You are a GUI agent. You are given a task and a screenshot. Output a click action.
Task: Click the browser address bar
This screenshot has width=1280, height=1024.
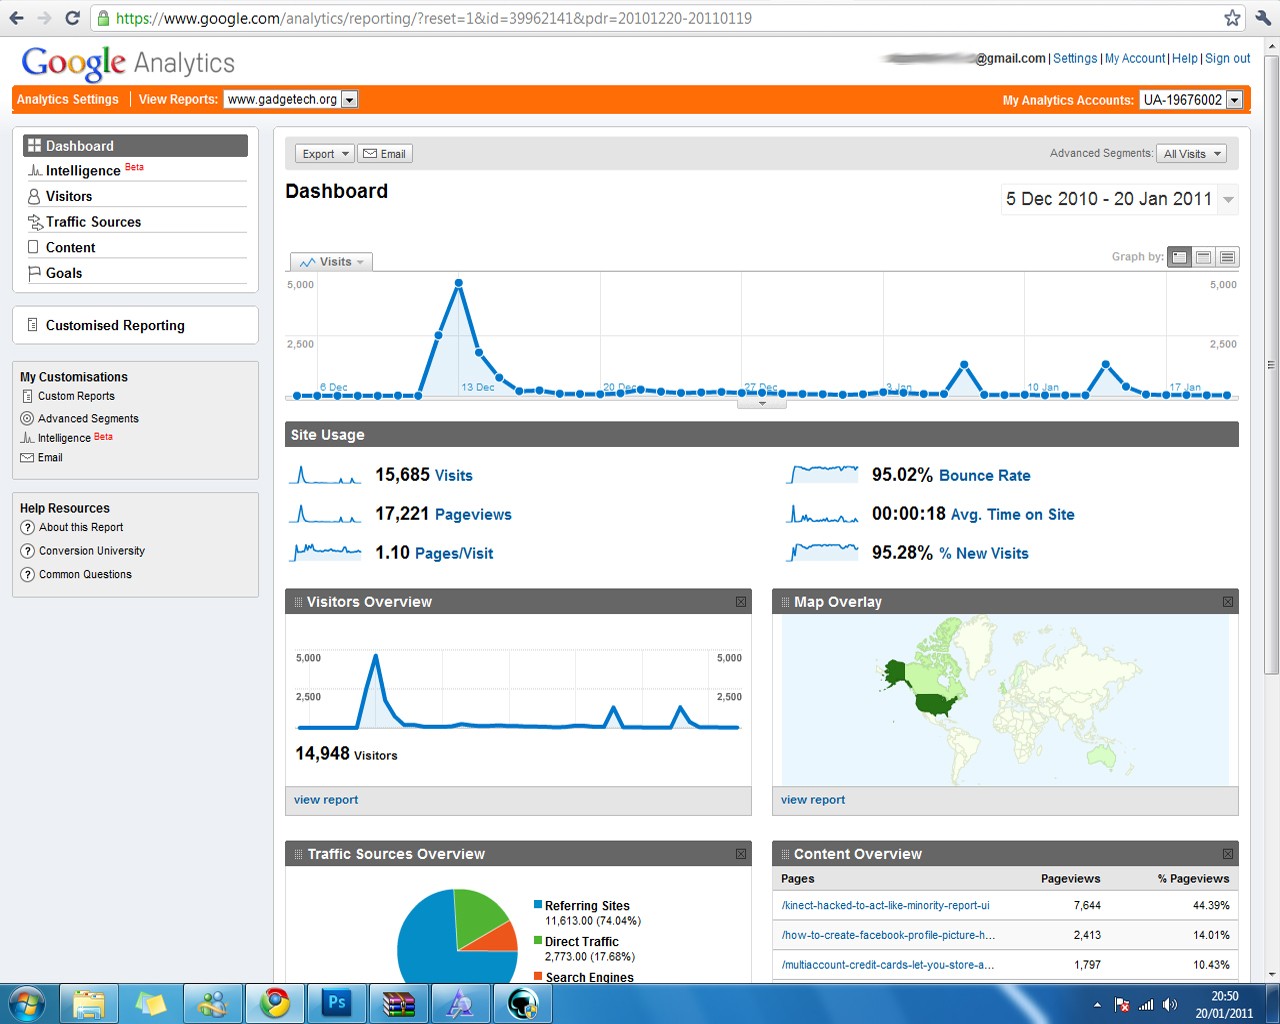point(660,18)
